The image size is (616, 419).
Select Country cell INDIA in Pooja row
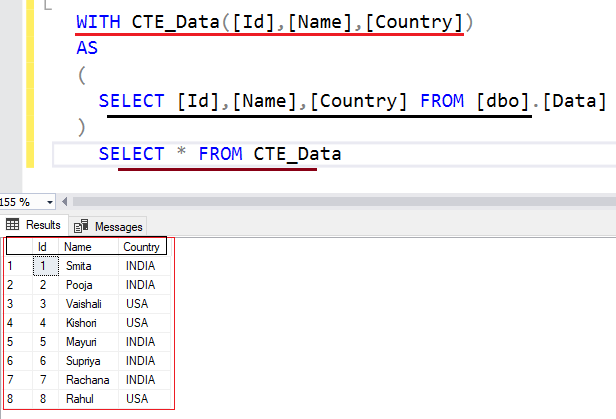click(144, 285)
